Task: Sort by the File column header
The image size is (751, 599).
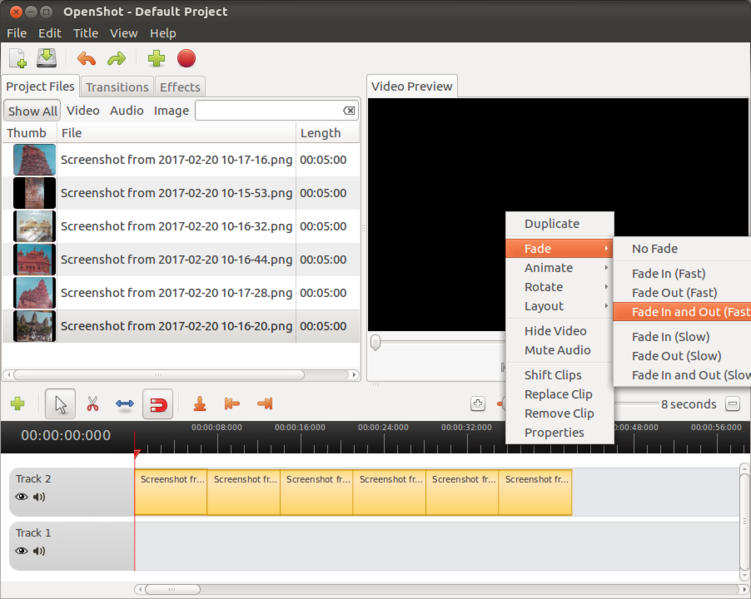Action: [176, 133]
